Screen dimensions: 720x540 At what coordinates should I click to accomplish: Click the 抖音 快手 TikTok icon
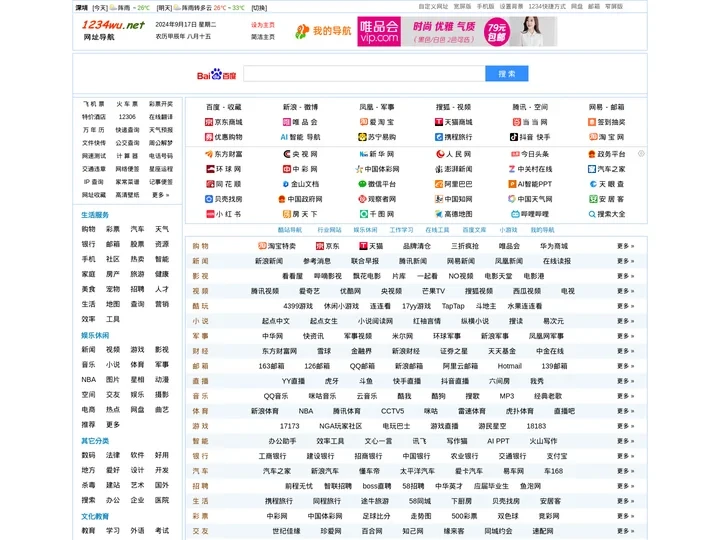pyautogui.click(x=514, y=137)
